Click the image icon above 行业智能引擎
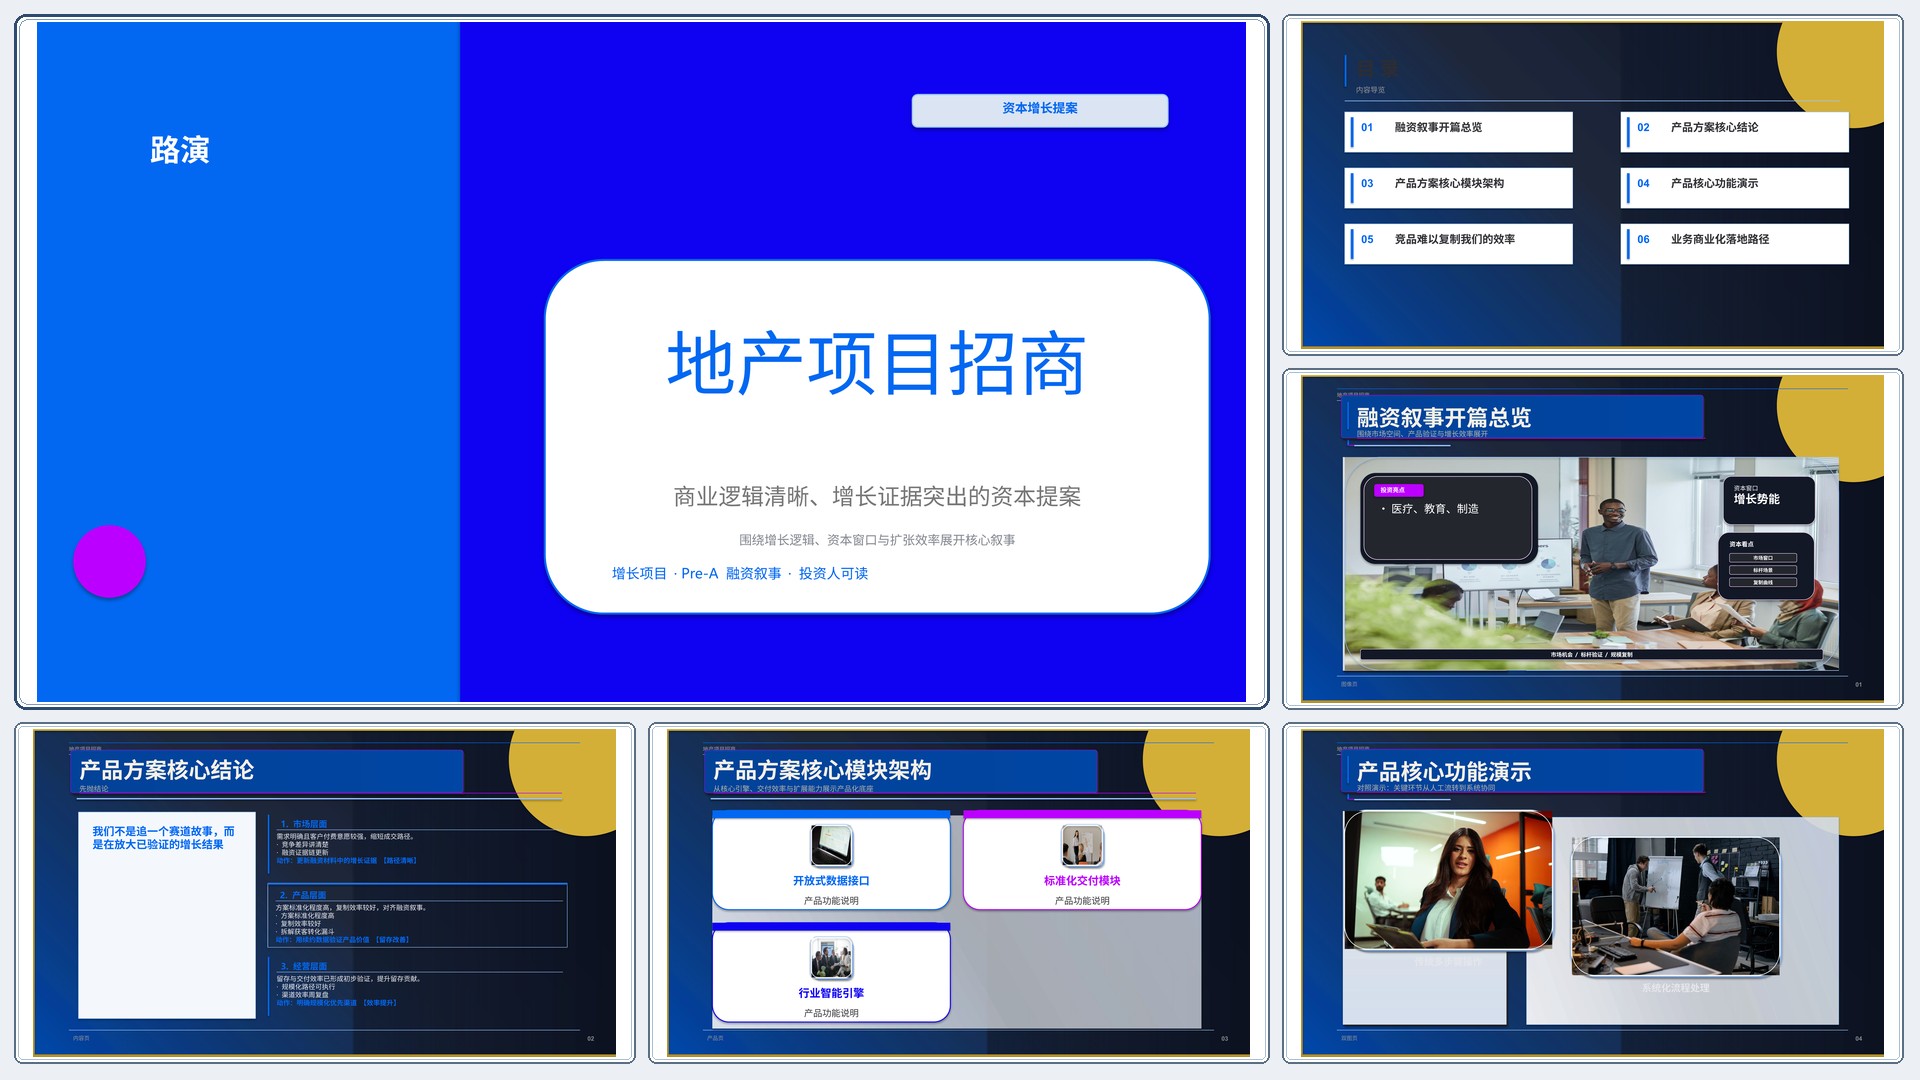This screenshot has width=1920, height=1080. [x=831, y=958]
